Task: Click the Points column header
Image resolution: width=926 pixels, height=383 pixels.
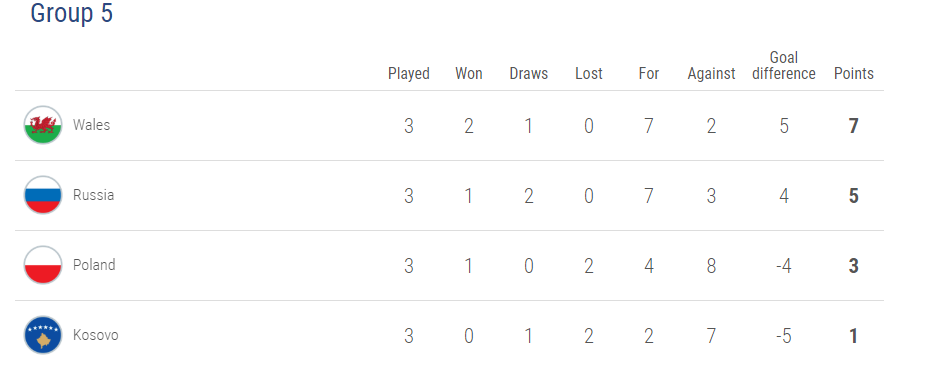Action: pos(853,74)
